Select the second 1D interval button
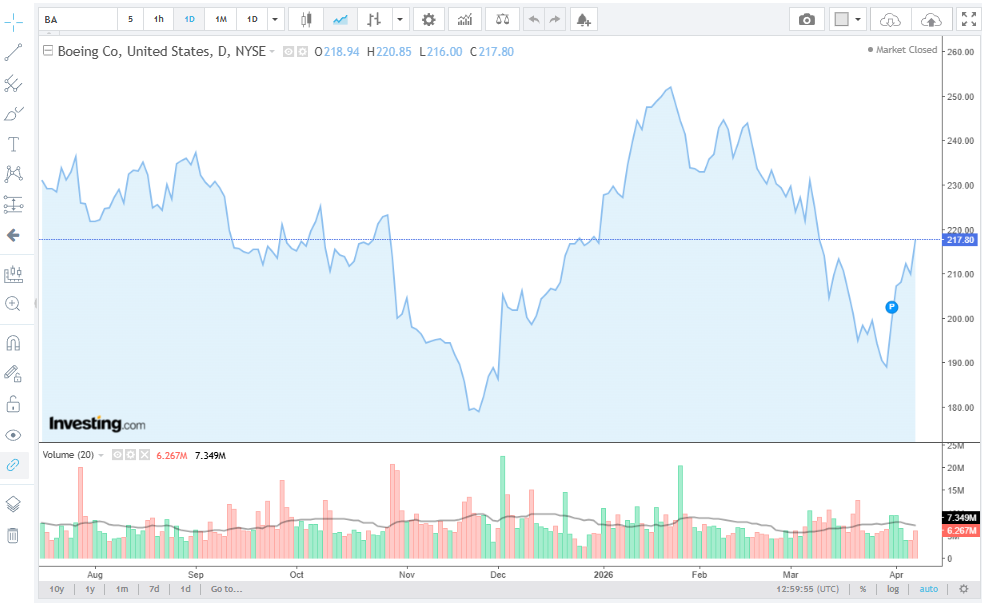 tap(252, 19)
